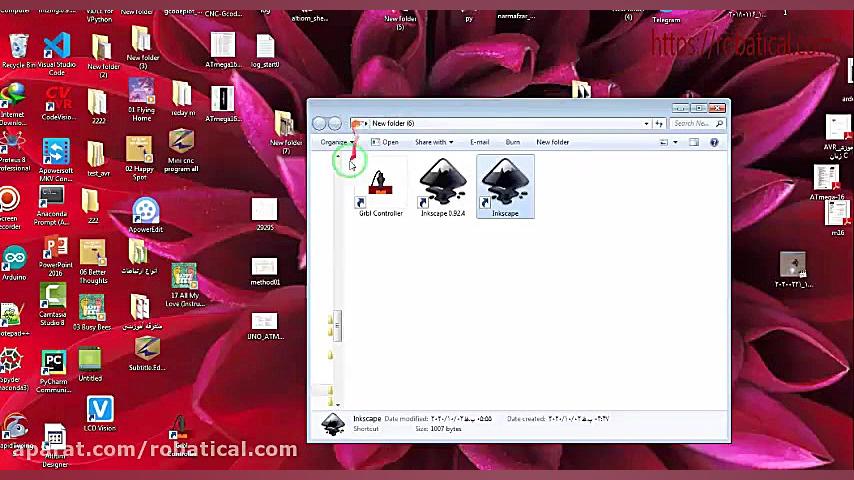Focus the Explorer search box
854x480 pixels.
pyautogui.click(x=698, y=124)
